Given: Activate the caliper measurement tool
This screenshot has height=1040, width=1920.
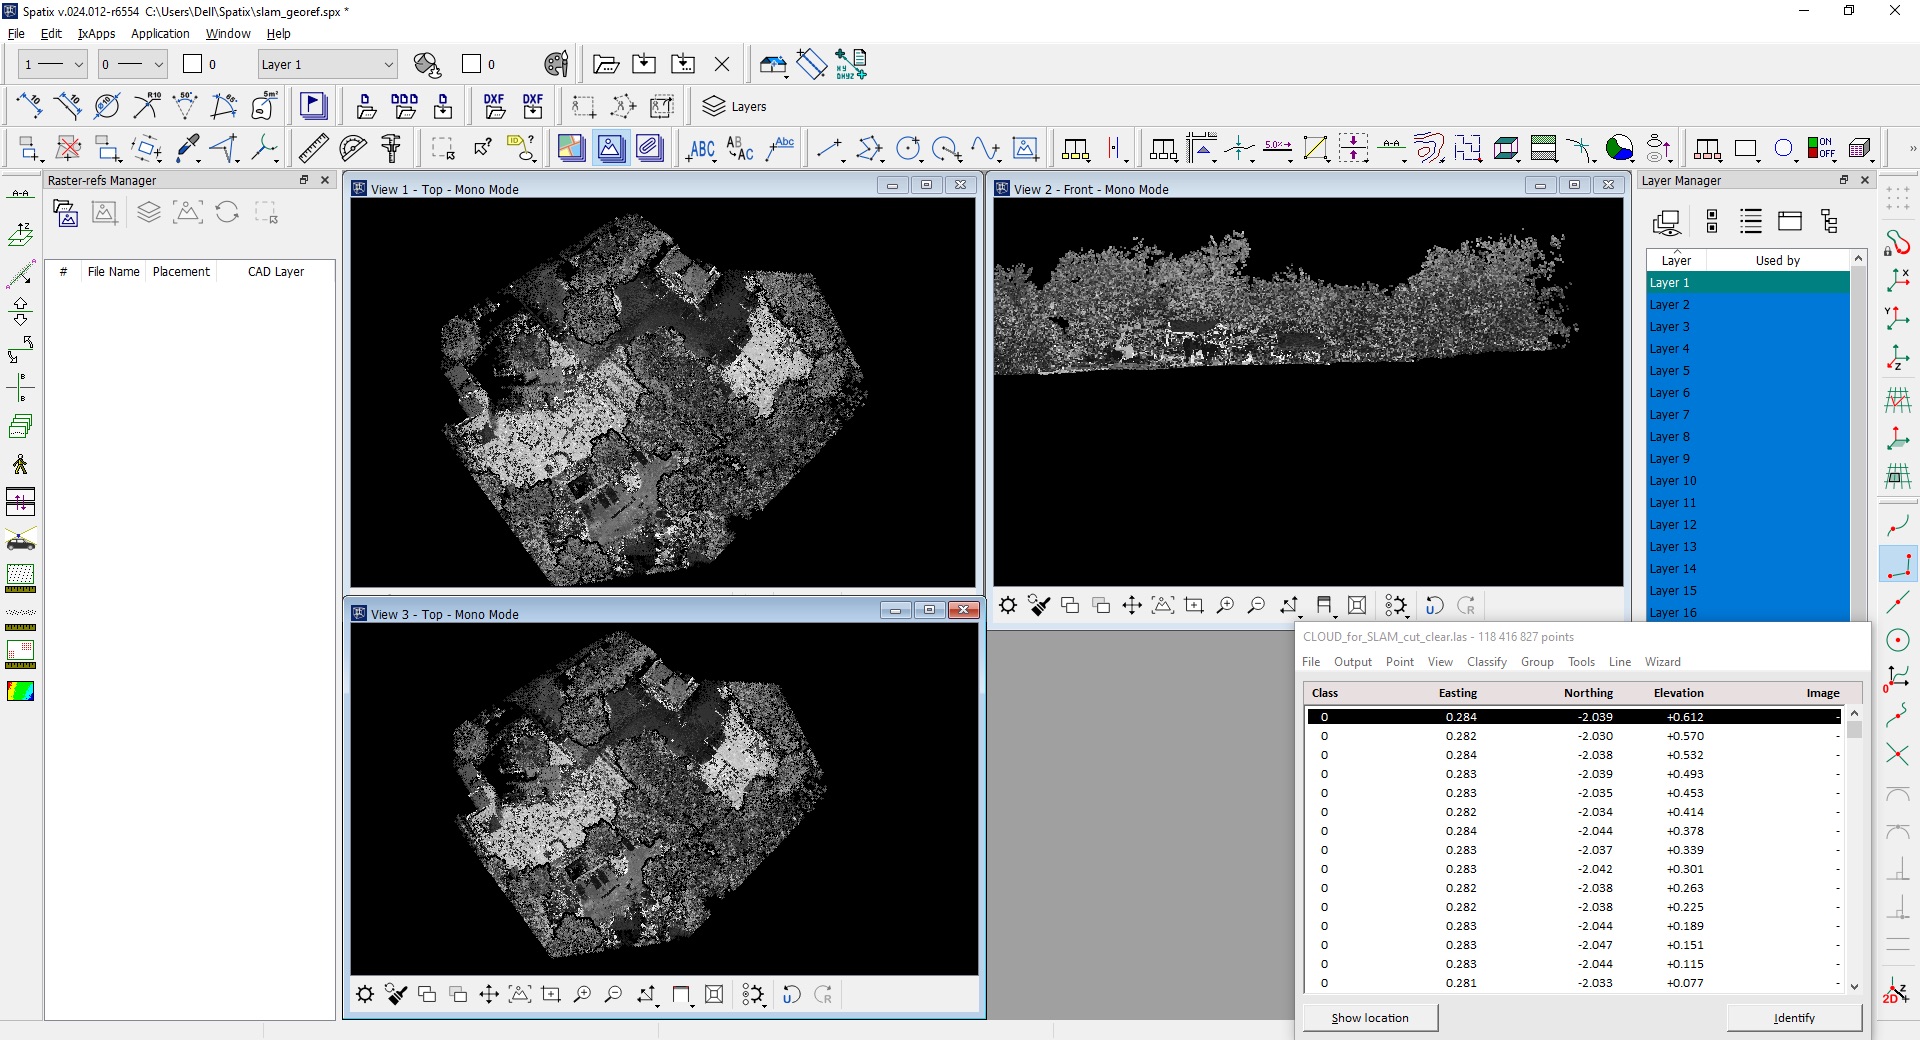Looking at the screenshot, I should pos(392,148).
